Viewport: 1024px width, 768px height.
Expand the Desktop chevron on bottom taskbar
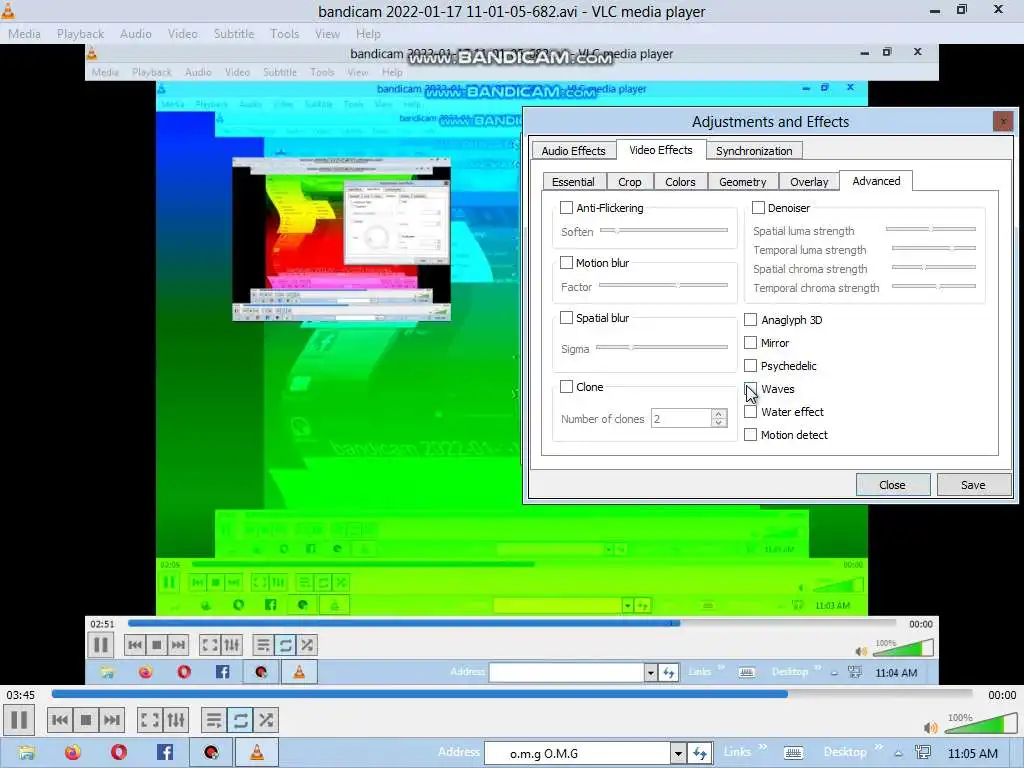878,748
